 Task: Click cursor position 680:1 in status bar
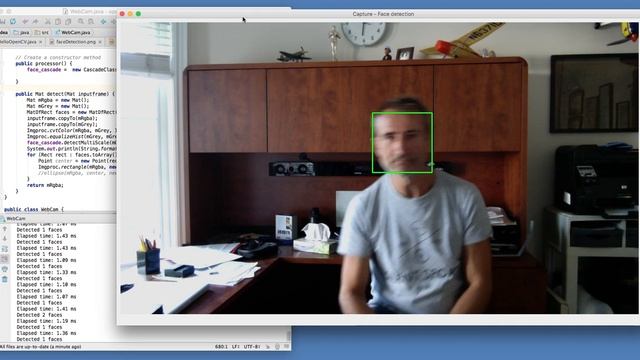(221, 347)
